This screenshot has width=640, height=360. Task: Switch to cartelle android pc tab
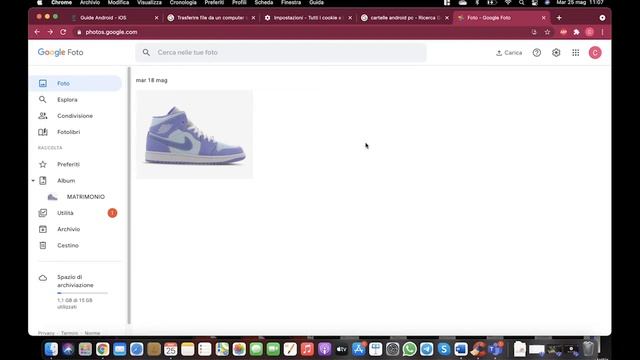(404, 18)
